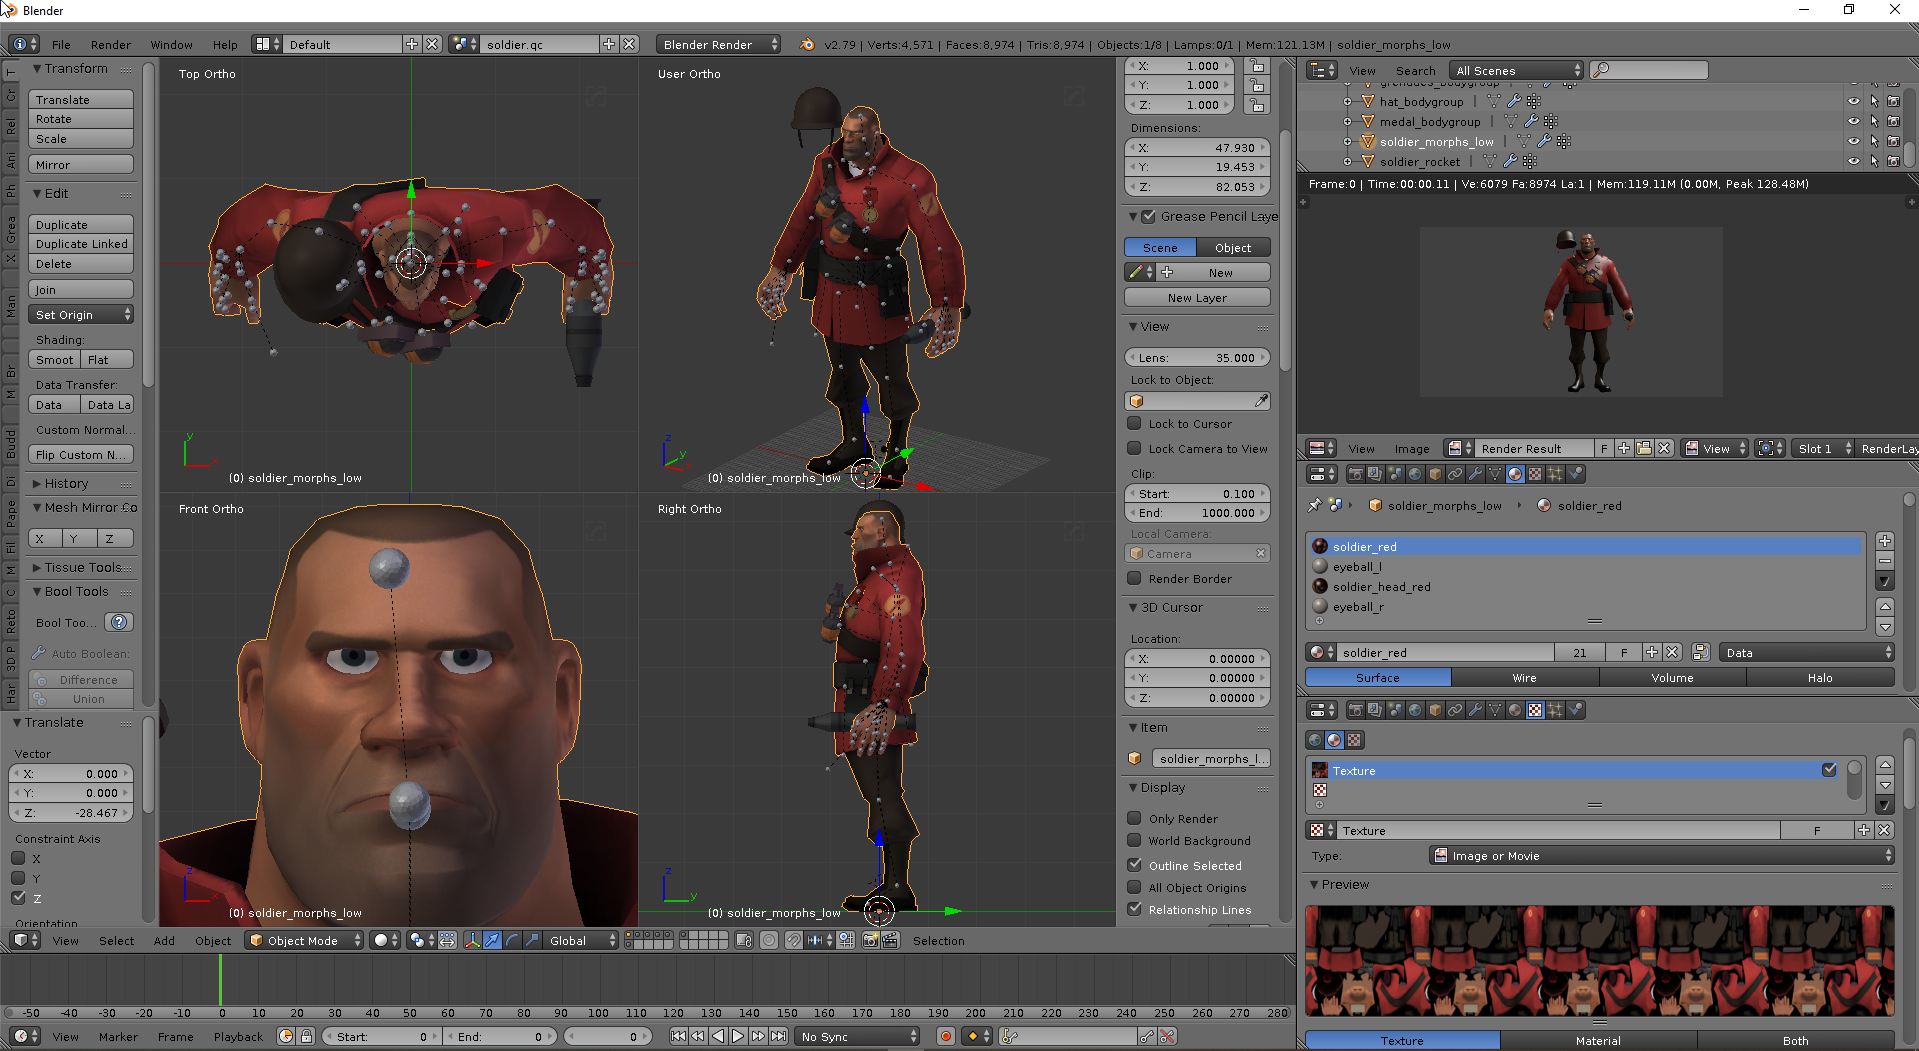
Task: Open the Image or Movie type dropdown
Action: pos(1661,855)
